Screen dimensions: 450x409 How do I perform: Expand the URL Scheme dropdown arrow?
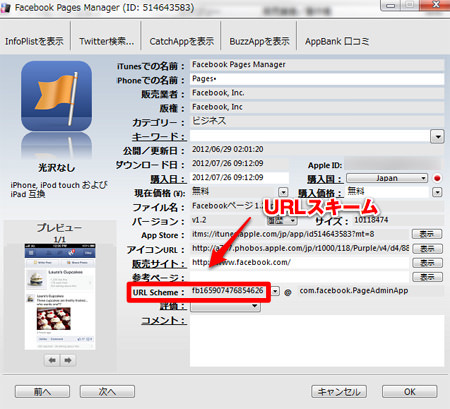point(275,291)
